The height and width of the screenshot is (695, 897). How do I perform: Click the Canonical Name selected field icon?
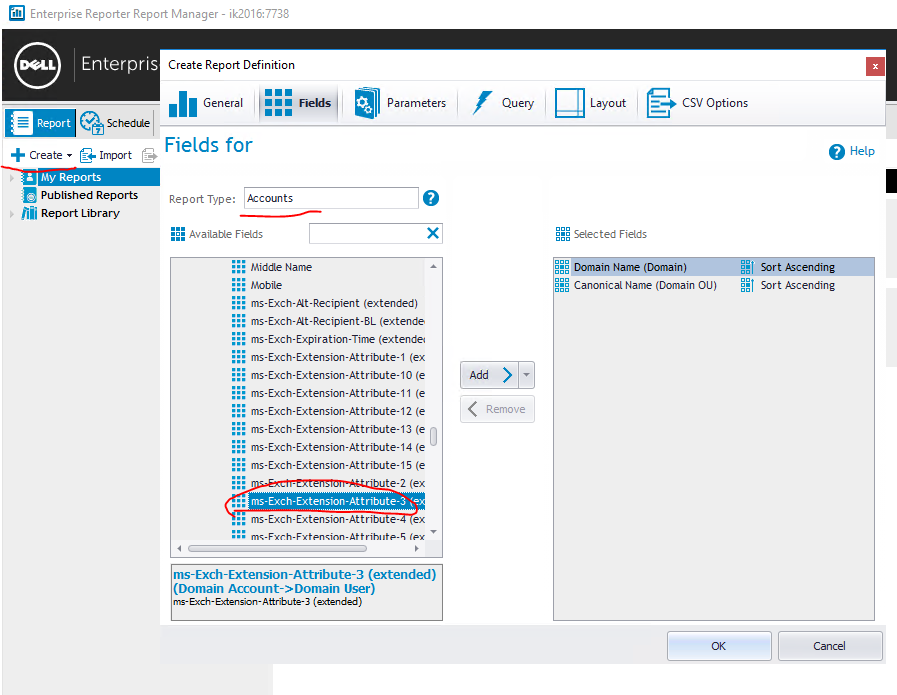(x=562, y=285)
